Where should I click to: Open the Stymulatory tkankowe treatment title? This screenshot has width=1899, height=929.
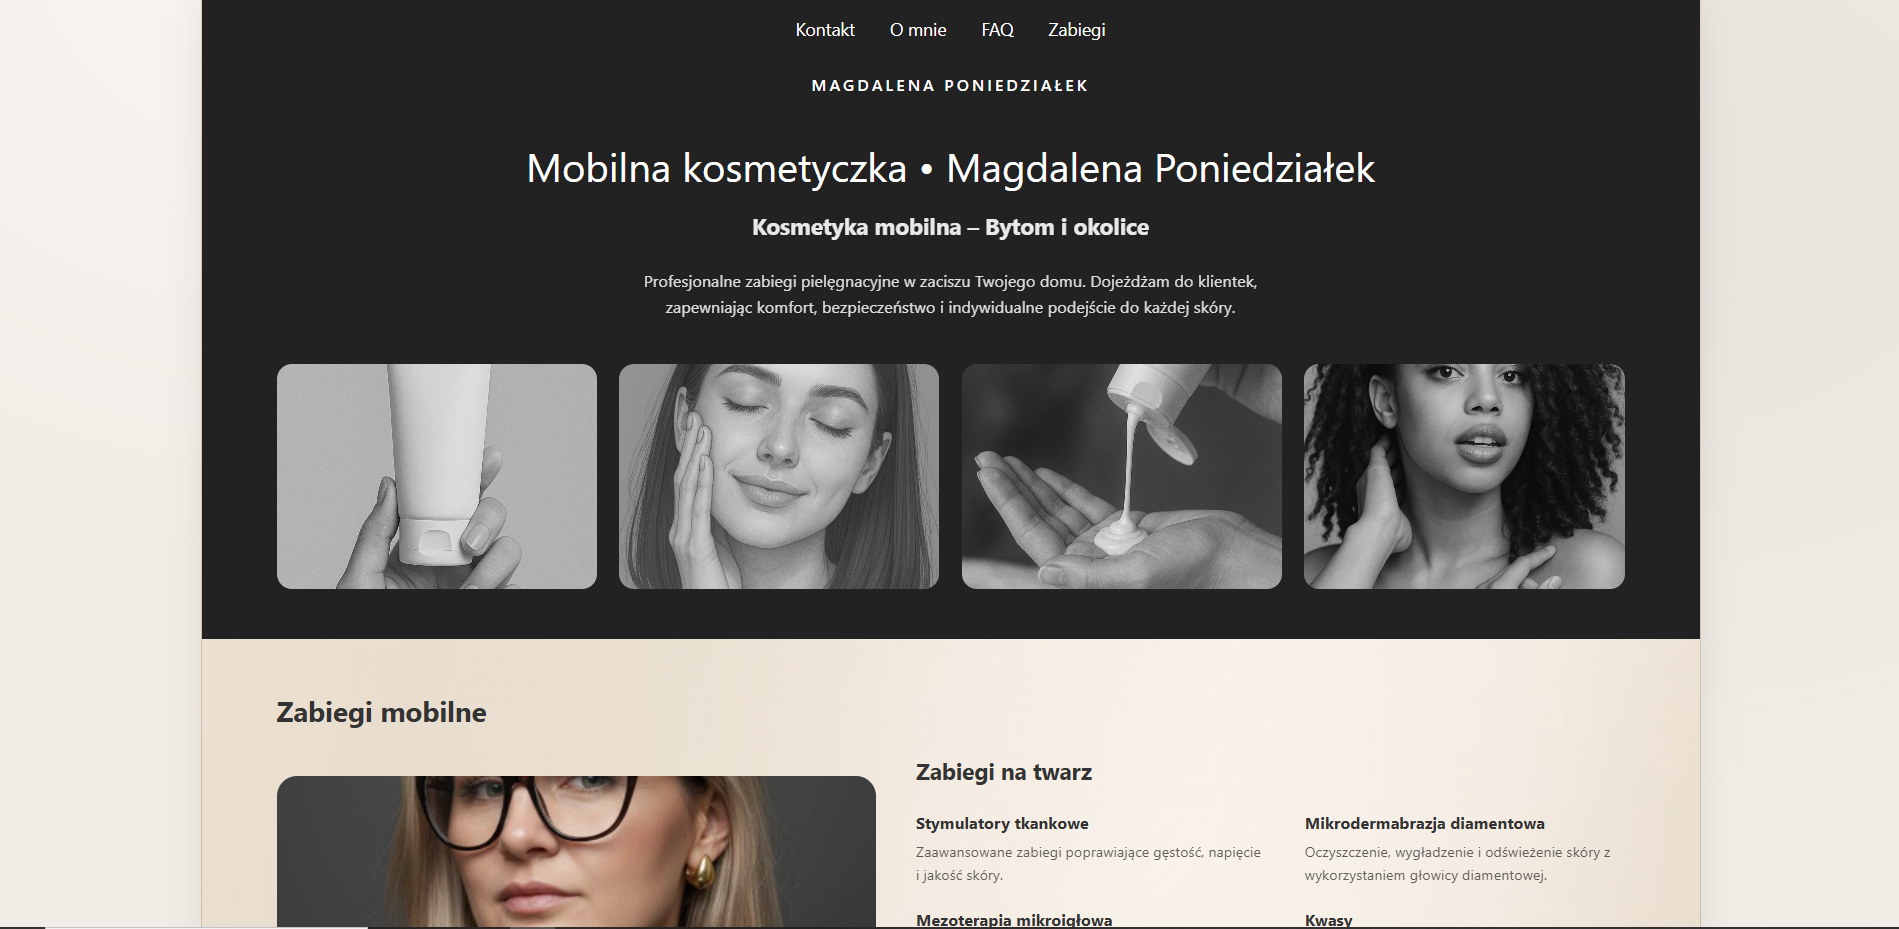(x=1002, y=823)
